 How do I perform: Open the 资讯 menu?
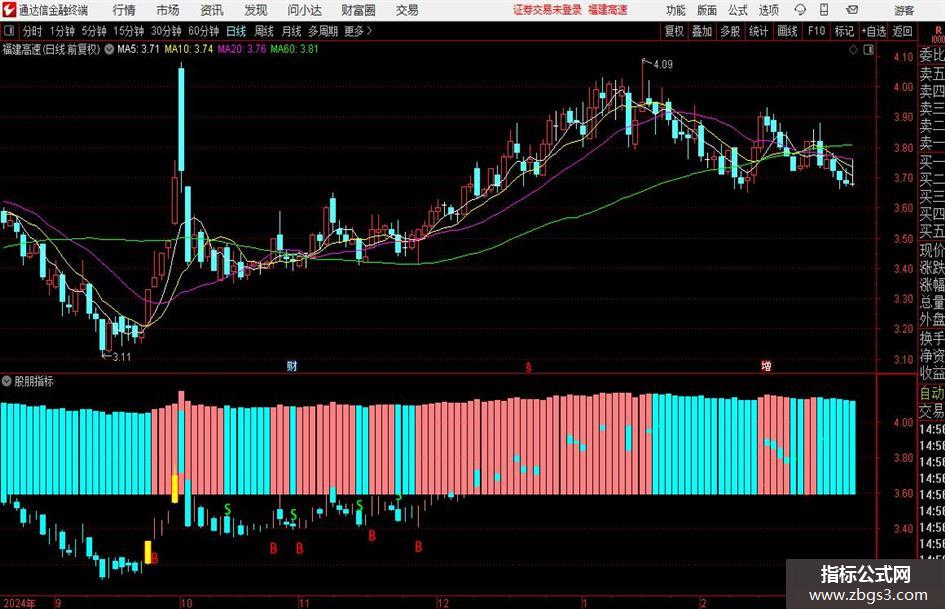212,10
